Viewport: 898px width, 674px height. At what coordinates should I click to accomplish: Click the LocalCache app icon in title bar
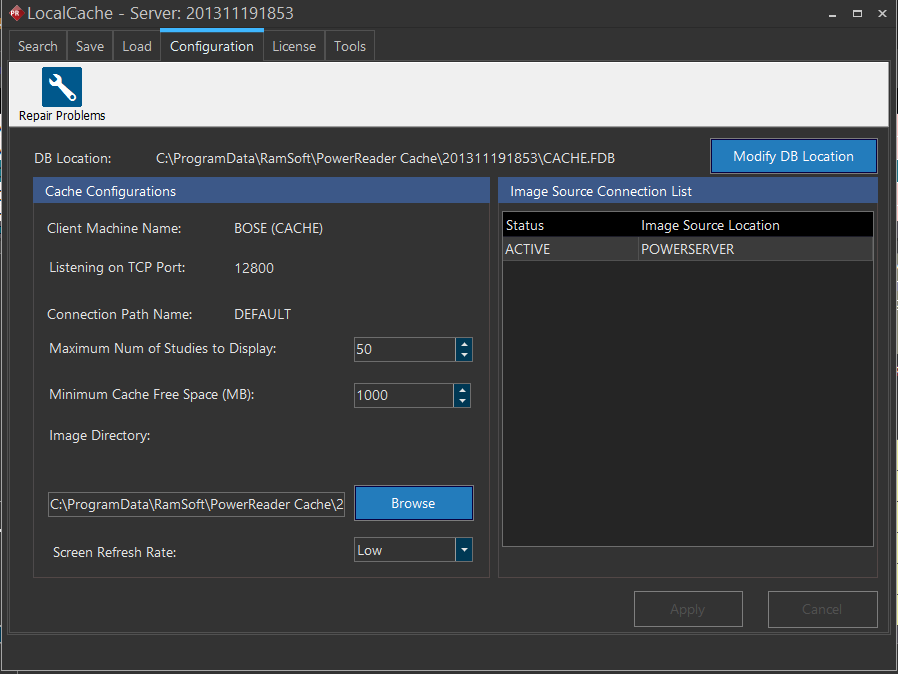pyautogui.click(x=15, y=14)
